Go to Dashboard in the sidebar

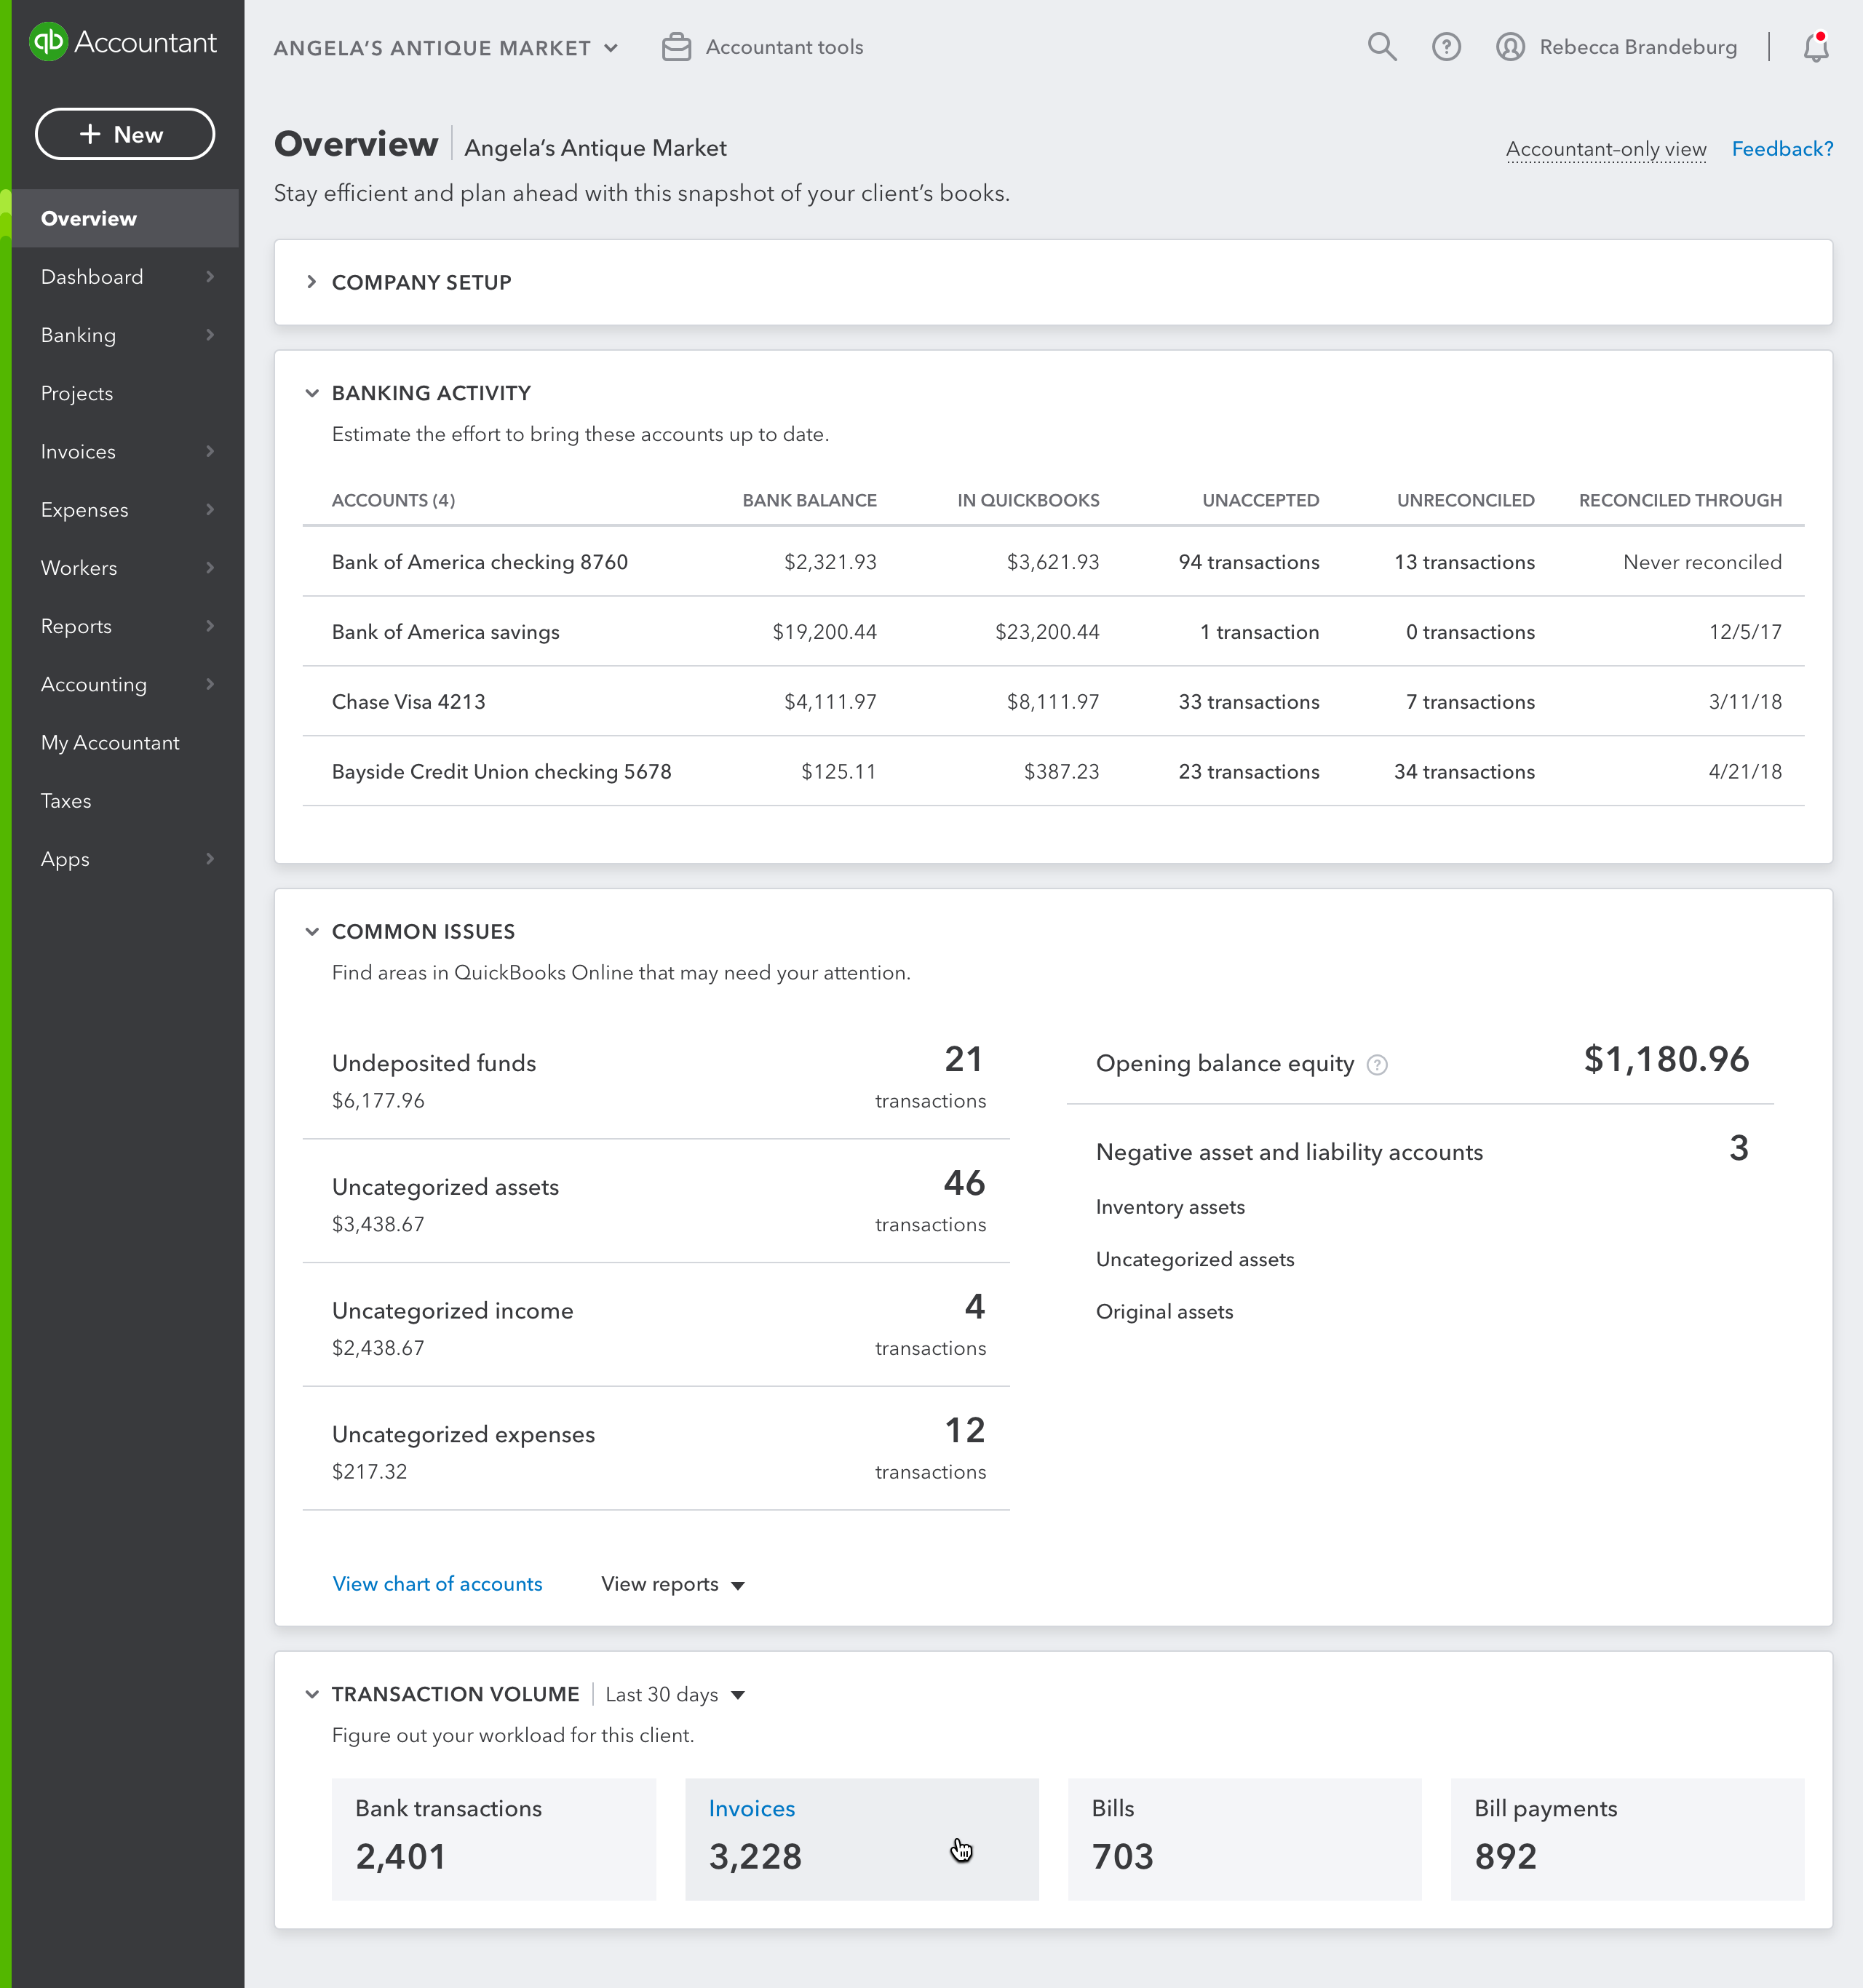click(92, 276)
